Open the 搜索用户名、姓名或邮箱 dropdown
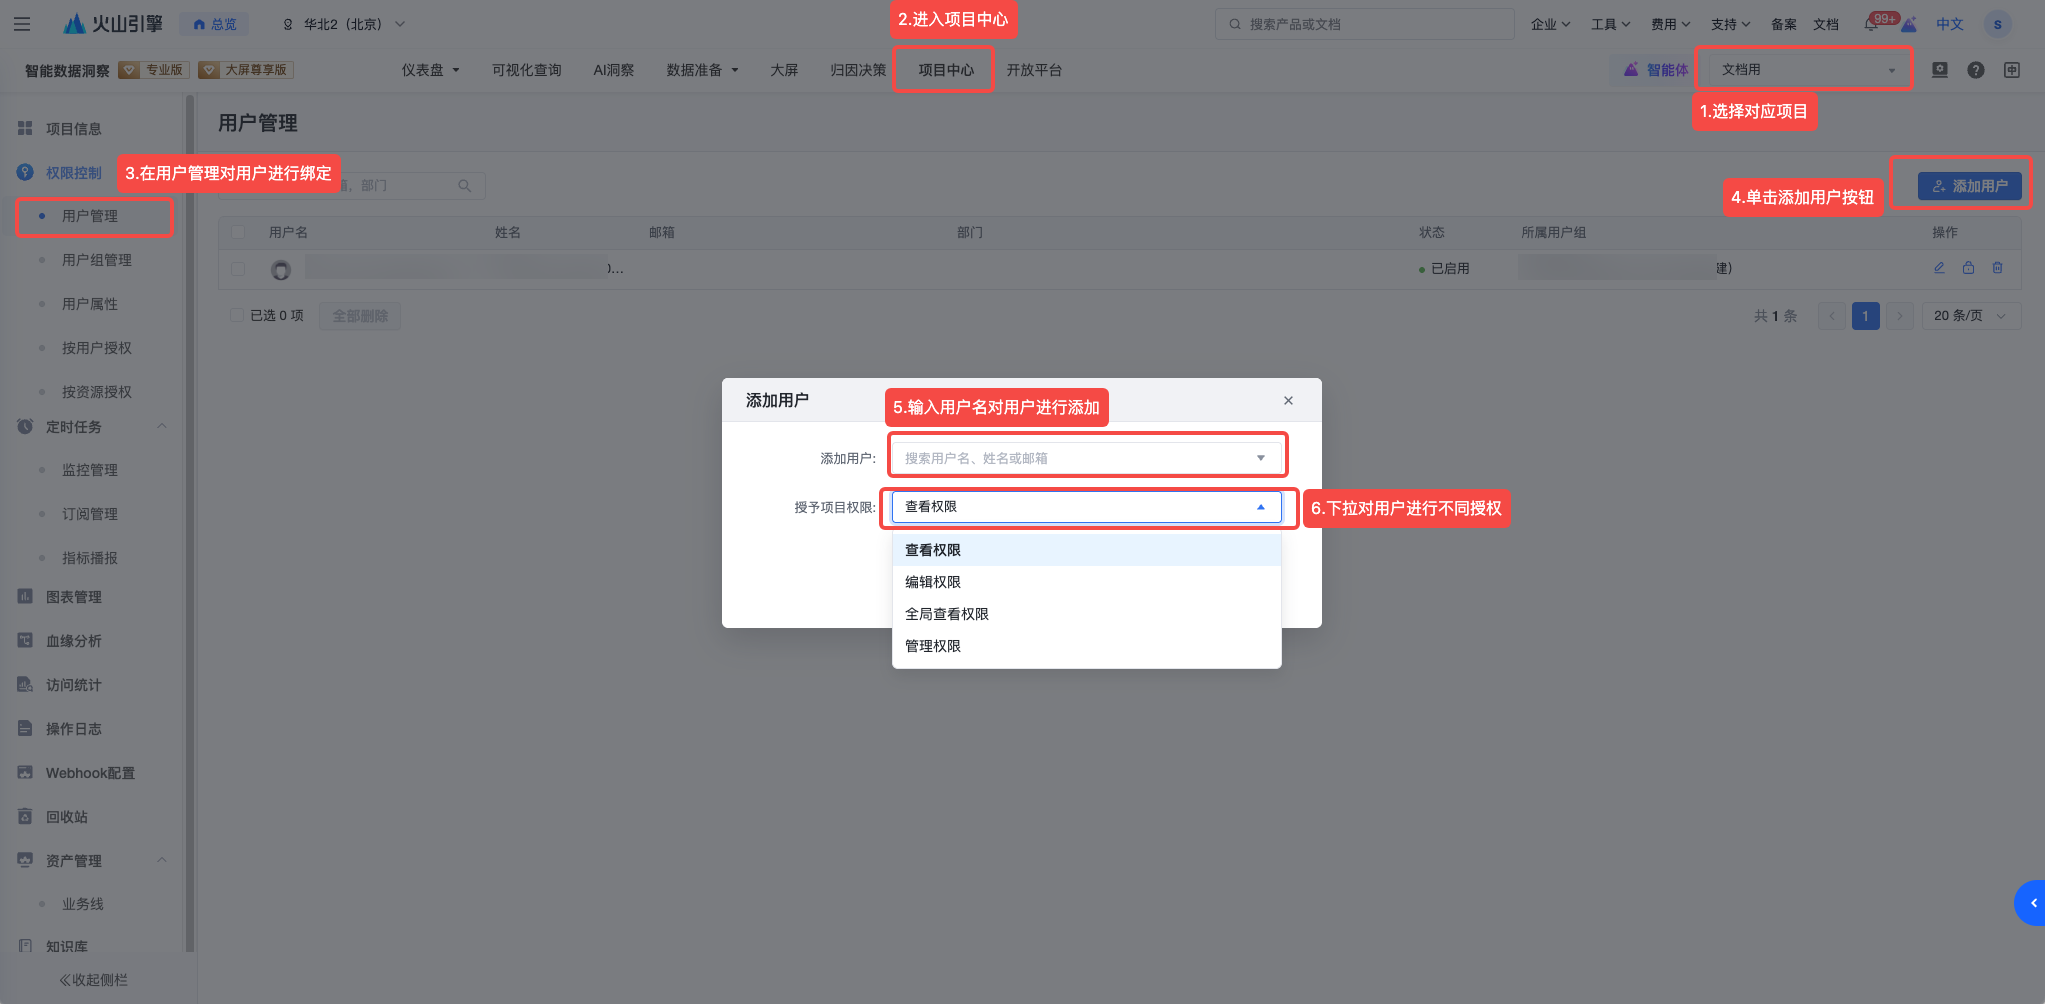Screen dimensions: 2045x1004 click(x=1087, y=458)
